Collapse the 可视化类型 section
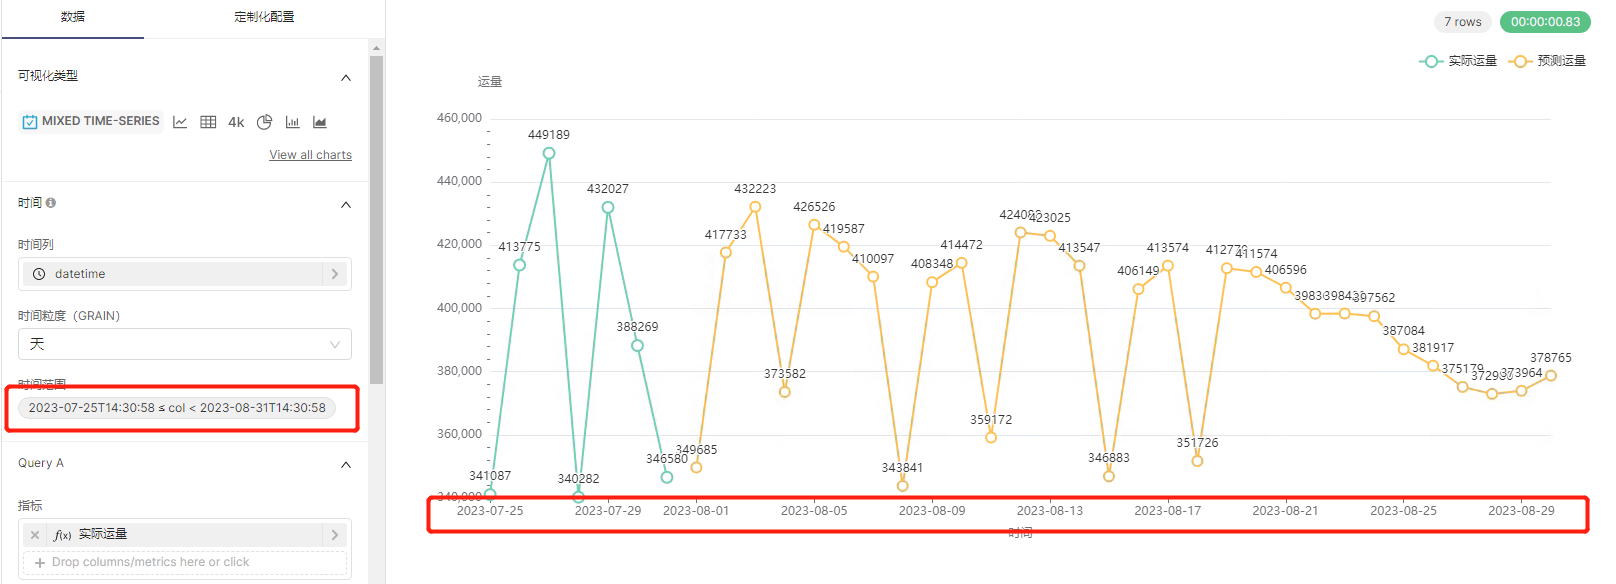The width and height of the screenshot is (1616, 584). pyautogui.click(x=346, y=77)
